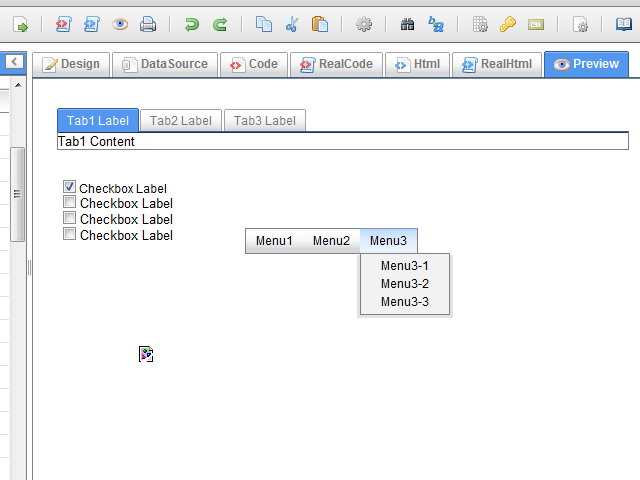640x480 pixels.
Task: Click the printer icon in toolbar
Action: [148, 24]
